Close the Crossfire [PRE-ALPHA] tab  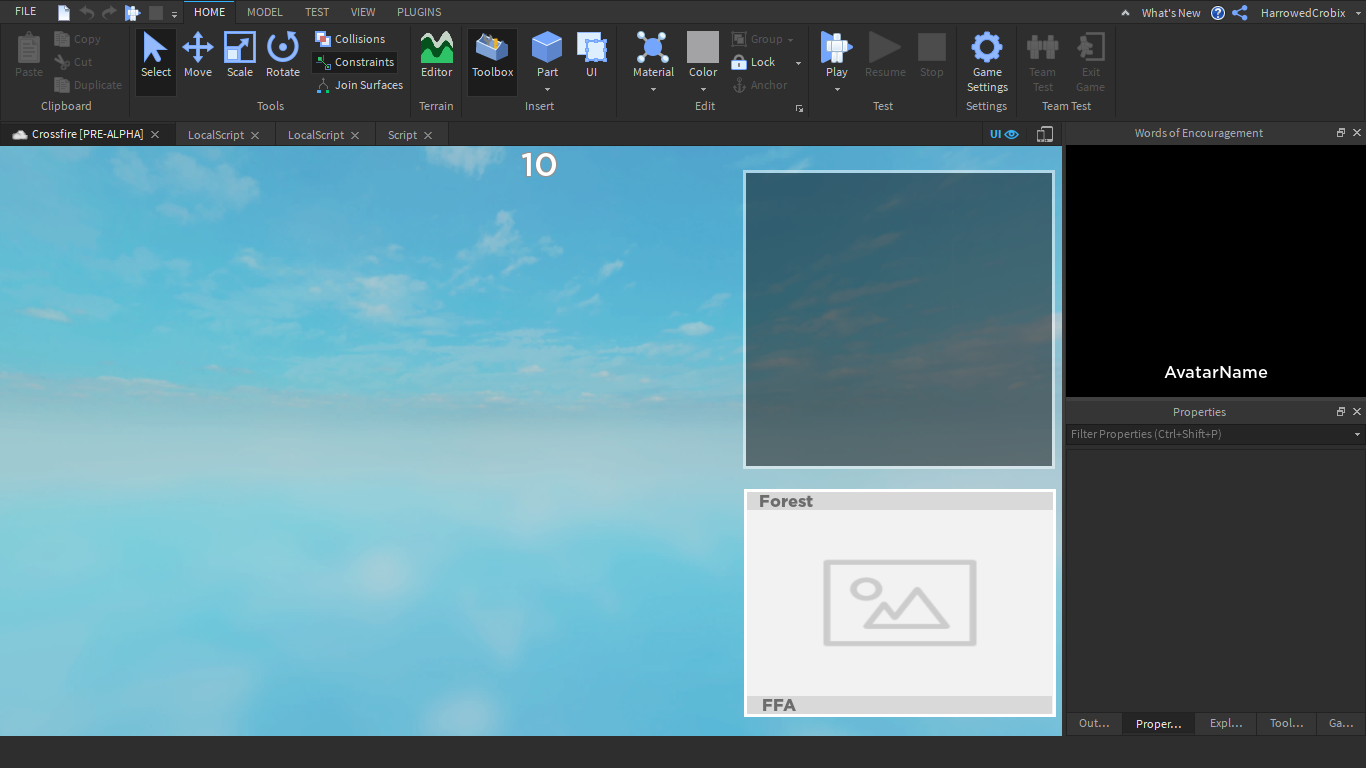155,135
